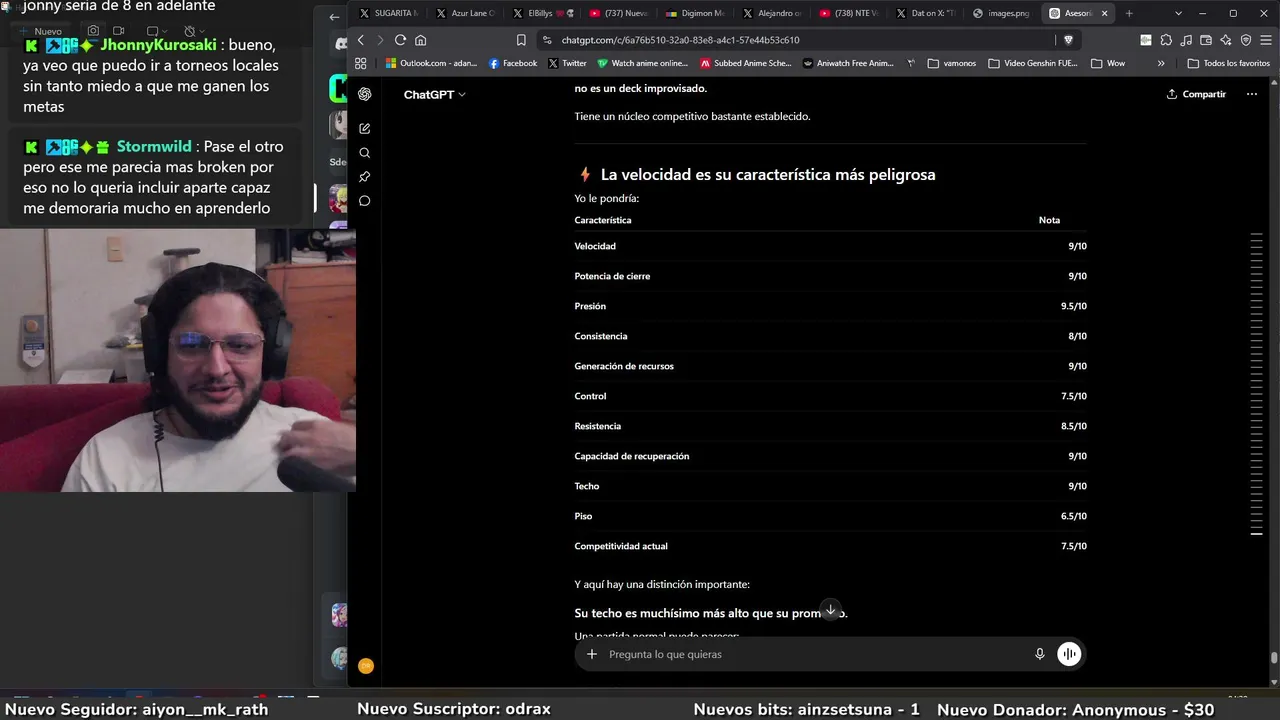Expand the ChatGPT model selector dropdown

click(435, 94)
